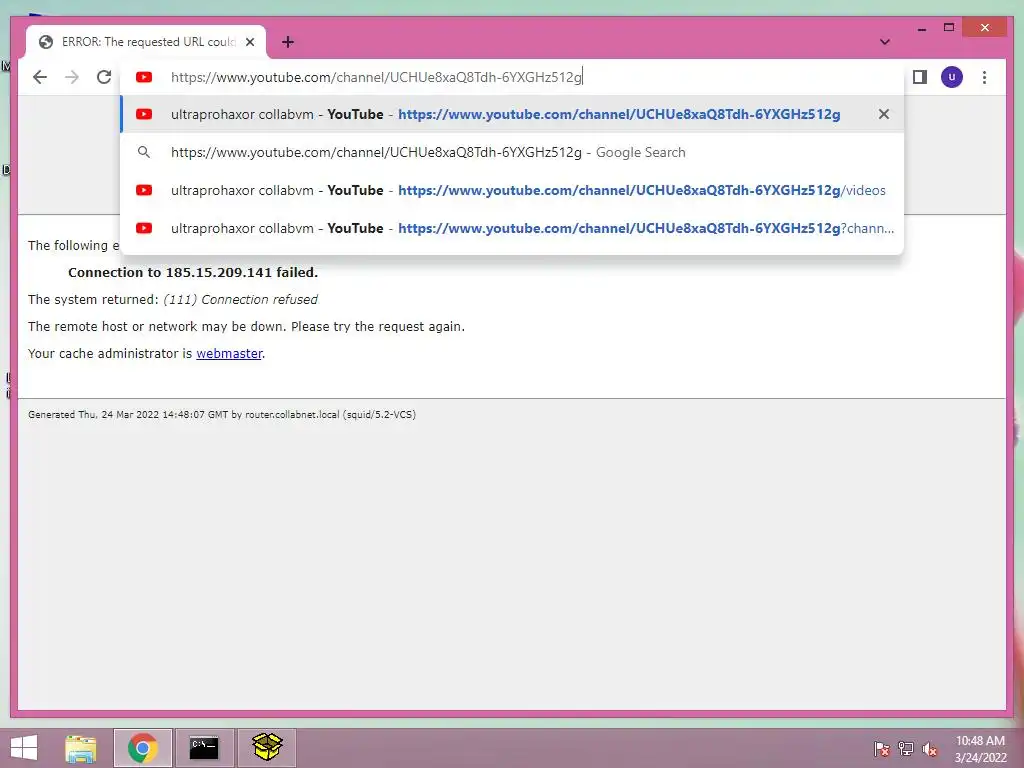The height and width of the screenshot is (768, 1024).
Task: Select suggestion ending in ?chann...
Action: pos(512,228)
